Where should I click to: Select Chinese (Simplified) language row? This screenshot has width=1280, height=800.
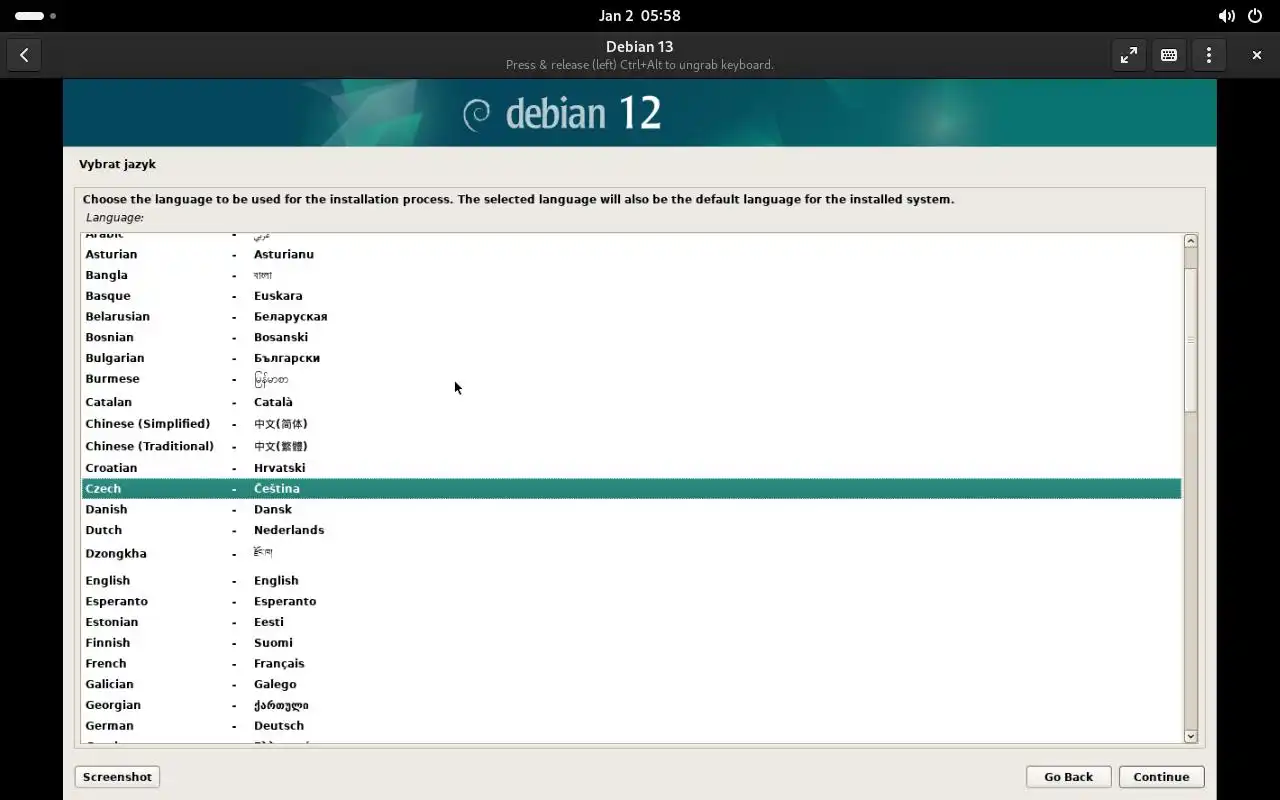click(x=631, y=424)
